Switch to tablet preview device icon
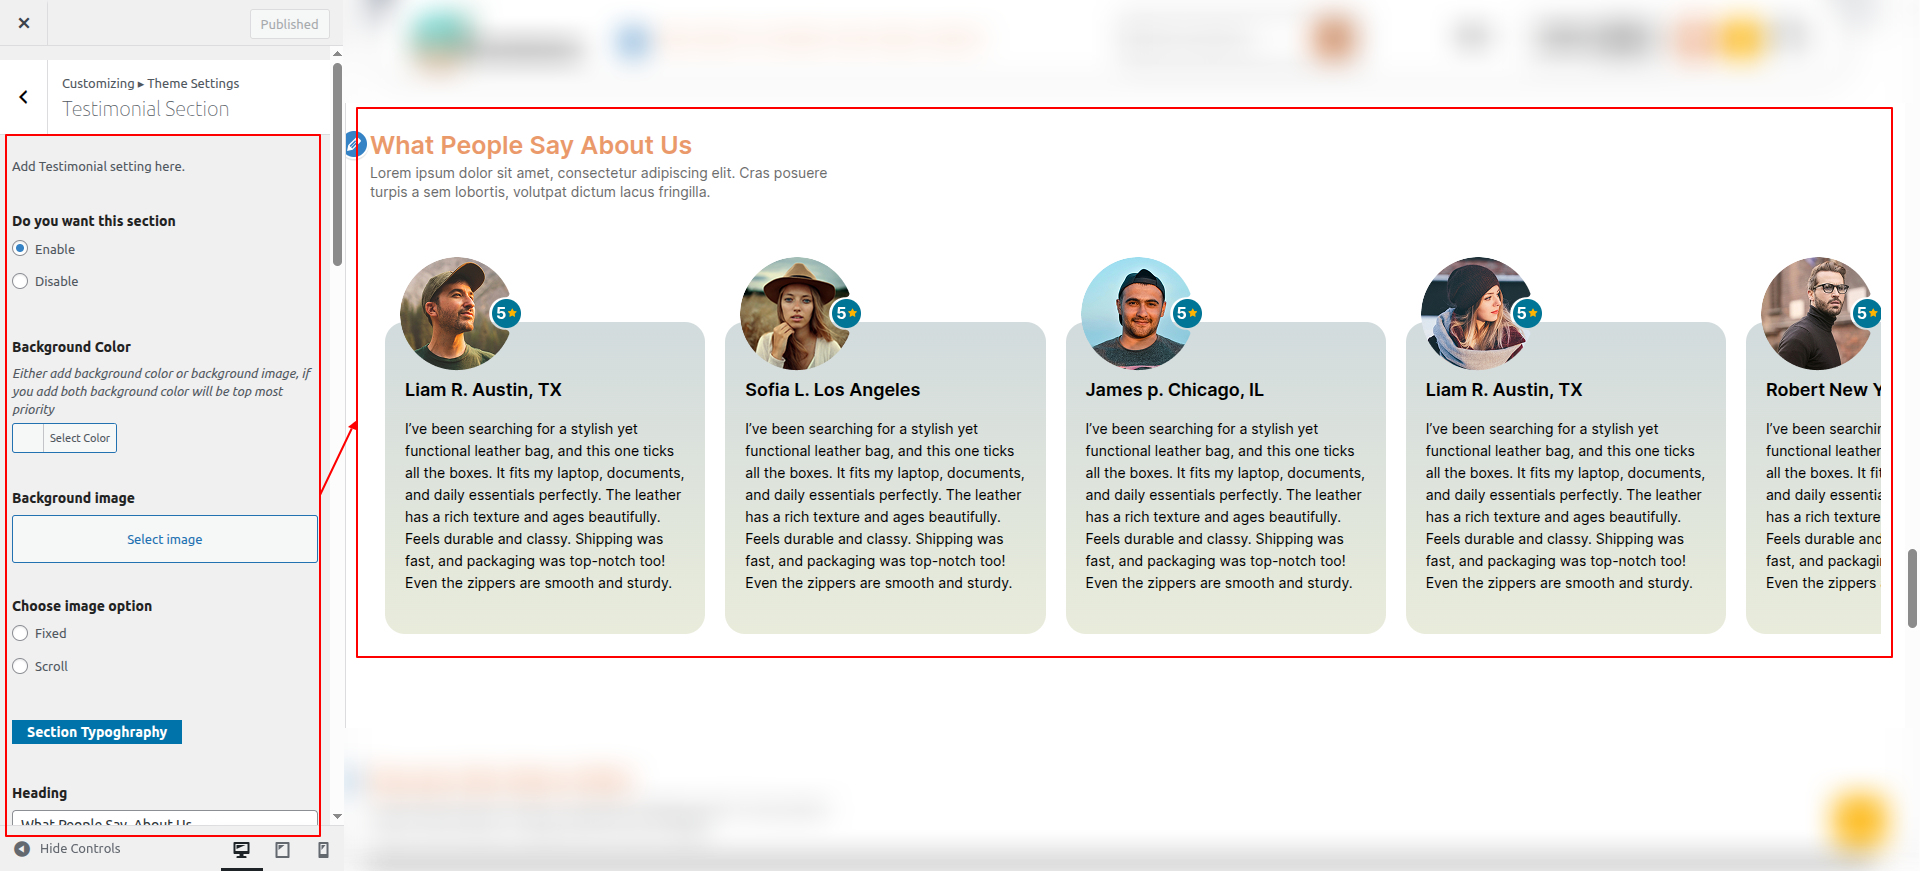Viewport: 1920px width, 871px height. (283, 850)
